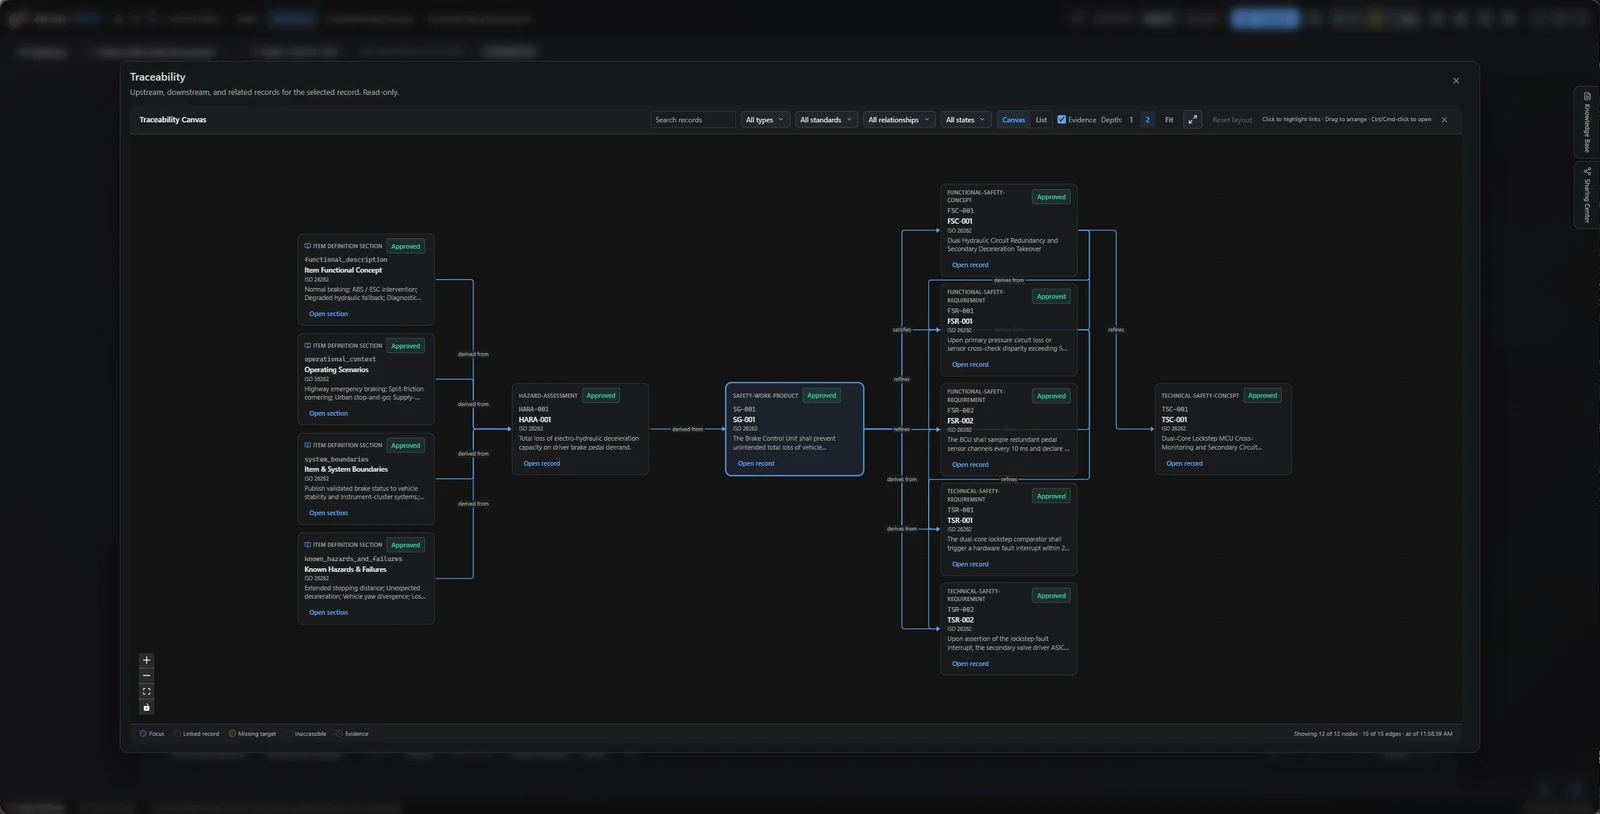Open section link for Known Hazards & Failures
The height and width of the screenshot is (814, 1600).
tap(328, 612)
